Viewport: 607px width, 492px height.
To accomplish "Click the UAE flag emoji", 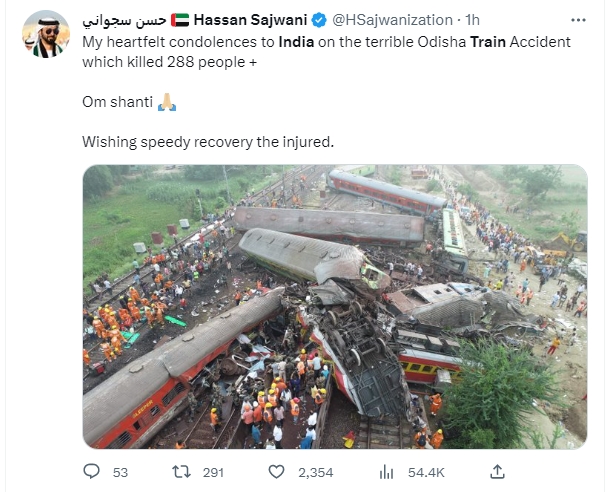I will click(180, 20).
